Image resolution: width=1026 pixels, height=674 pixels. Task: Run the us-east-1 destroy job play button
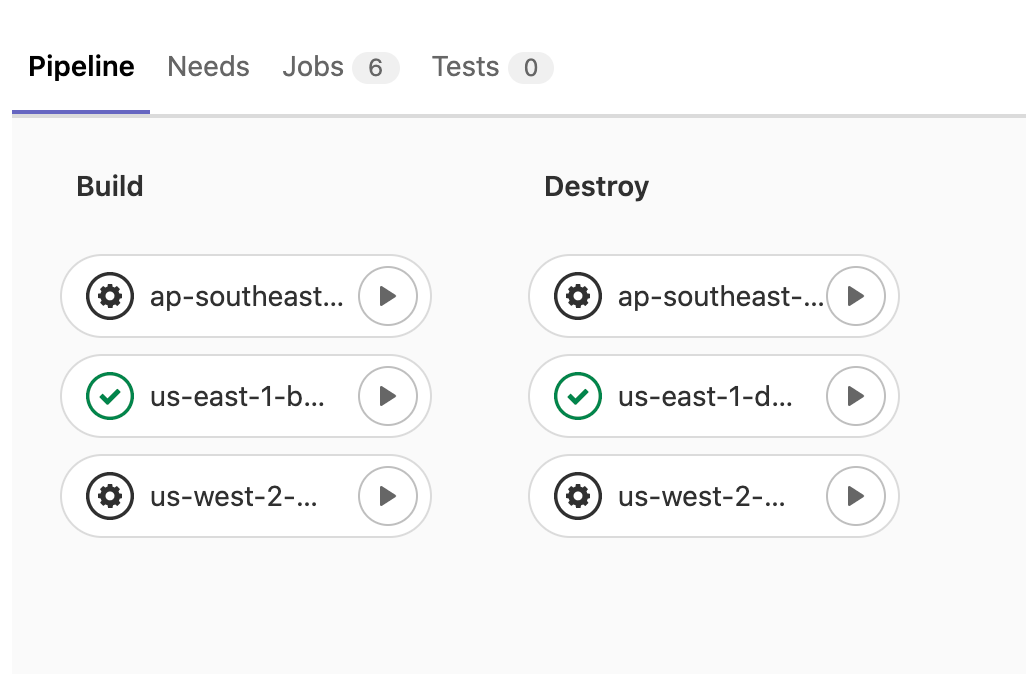point(856,396)
